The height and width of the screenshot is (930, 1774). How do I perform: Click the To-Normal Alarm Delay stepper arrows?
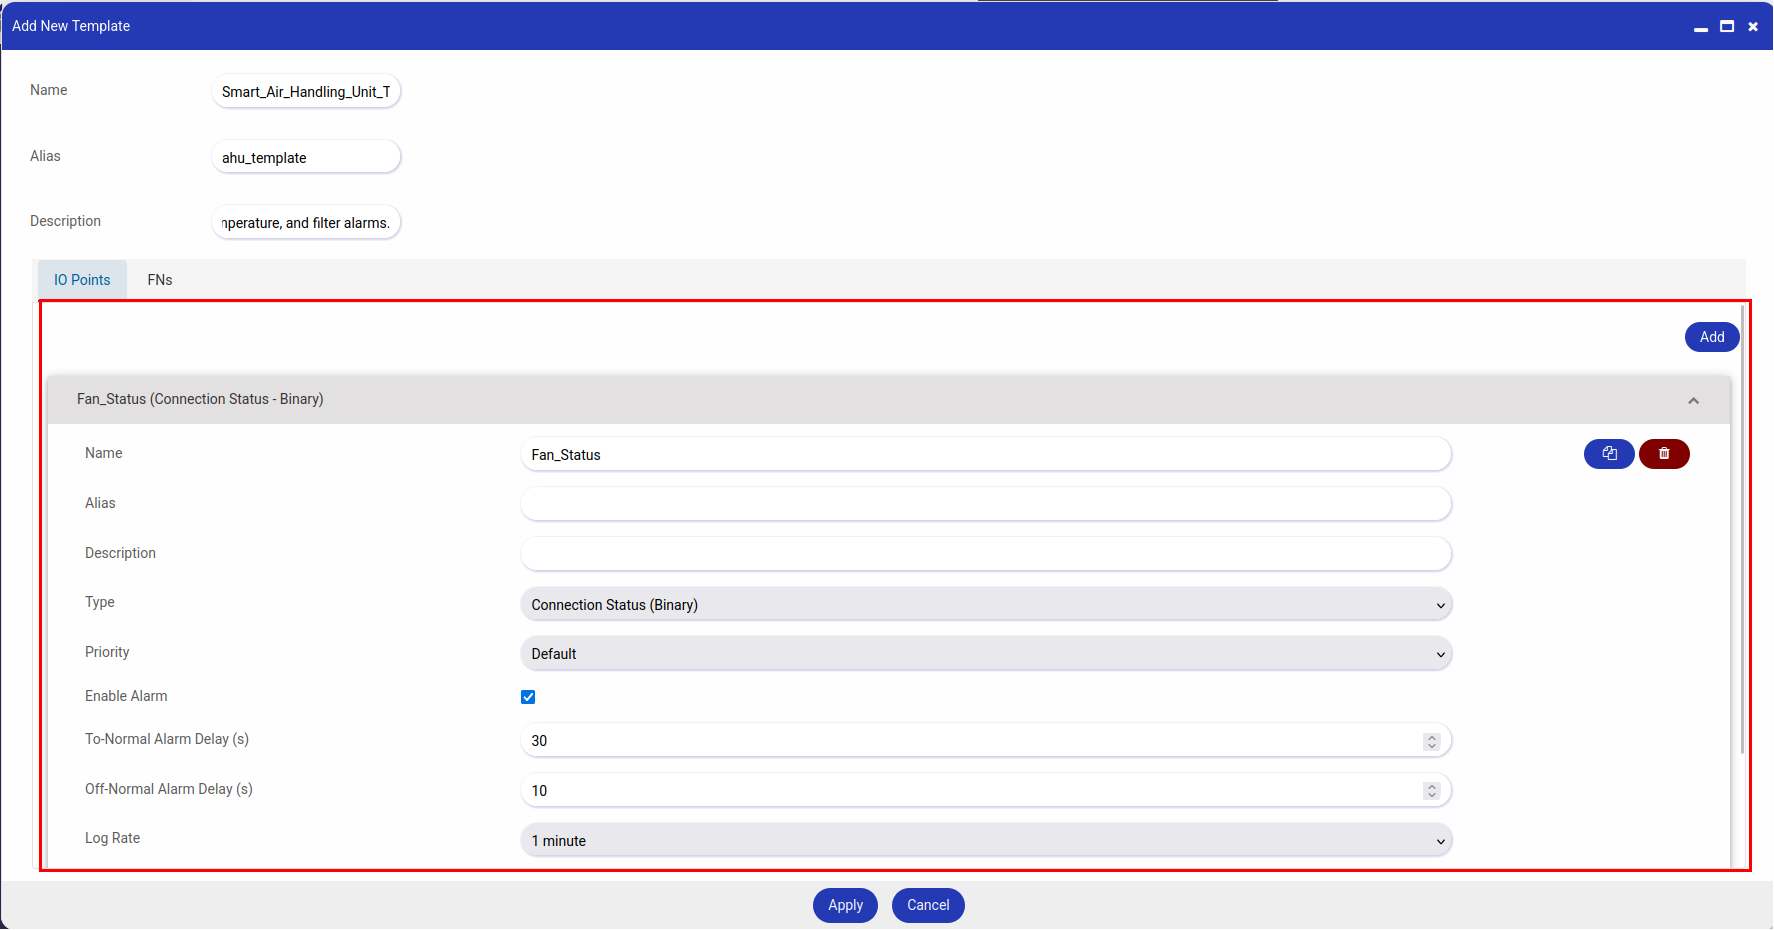(1432, 741)
